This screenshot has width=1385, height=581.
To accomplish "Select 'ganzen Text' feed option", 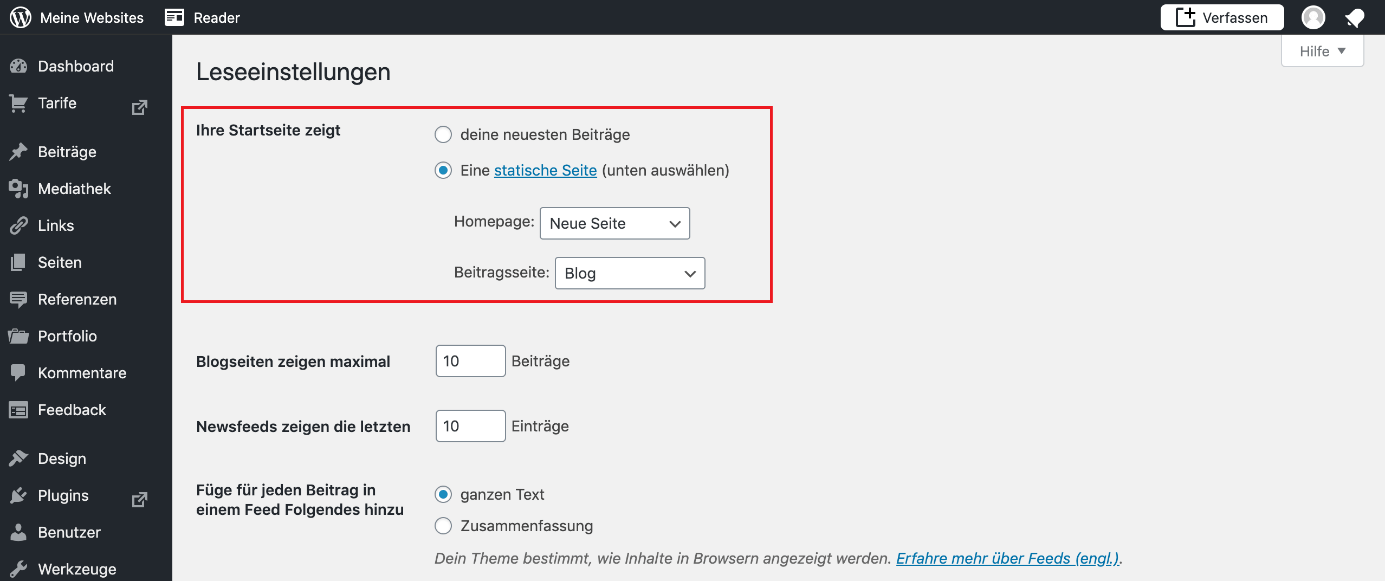I will tap(443, 494).
